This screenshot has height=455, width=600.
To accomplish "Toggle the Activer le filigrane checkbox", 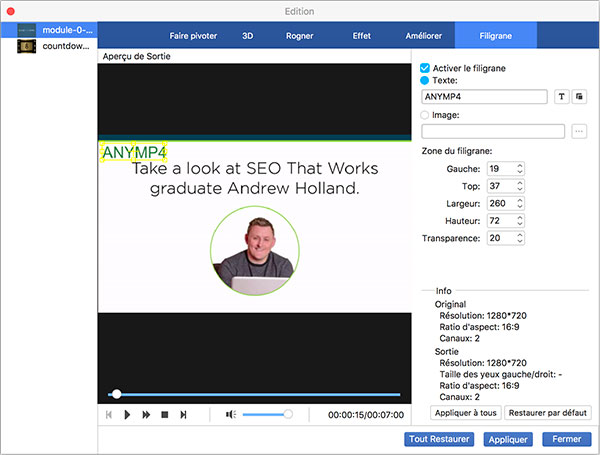I will [426, 66].
